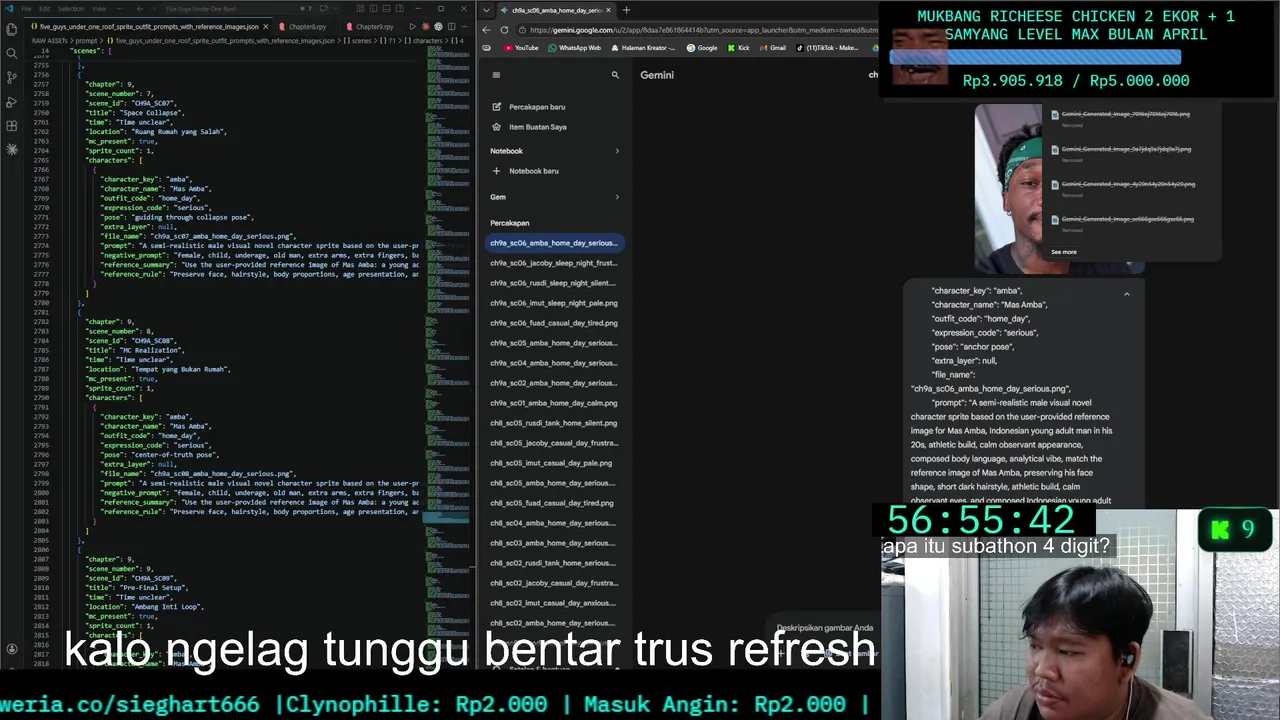The image size is (1280, 720).
Task: Open Gmail bookmark in bookmarks bar
Action: (x=773, y=48)
